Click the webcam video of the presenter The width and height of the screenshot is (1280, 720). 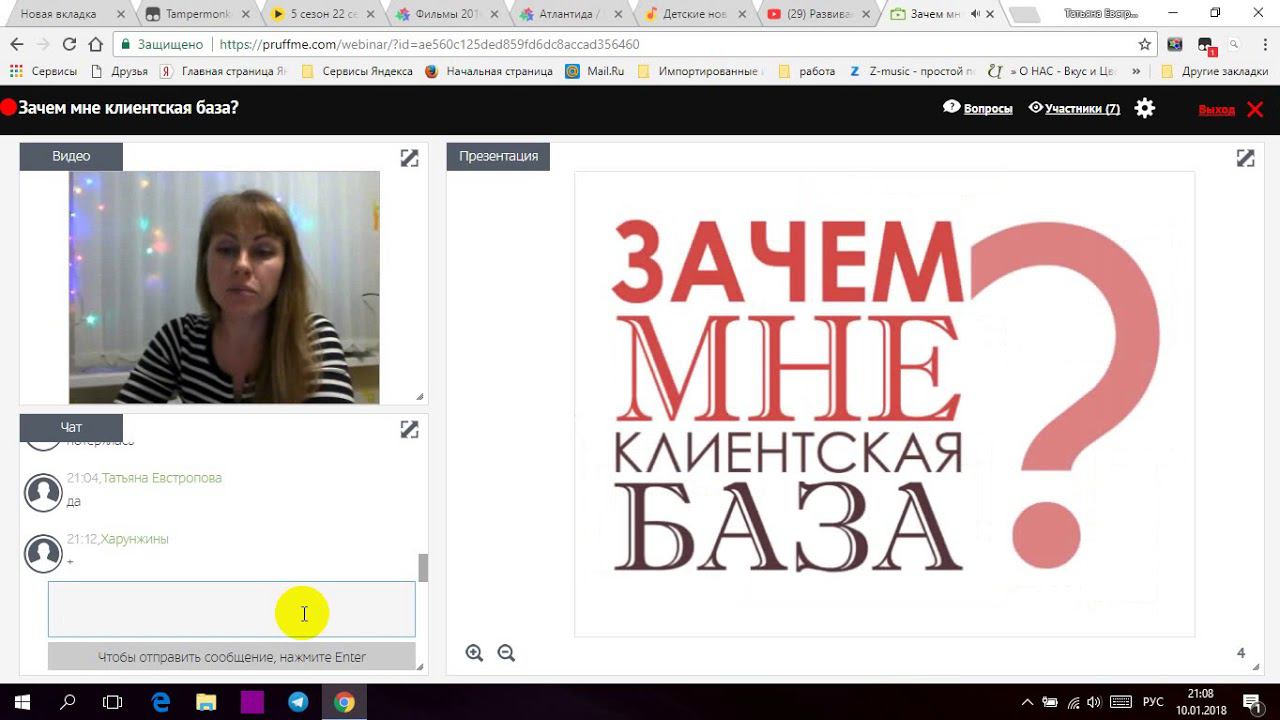pos(224,287)
